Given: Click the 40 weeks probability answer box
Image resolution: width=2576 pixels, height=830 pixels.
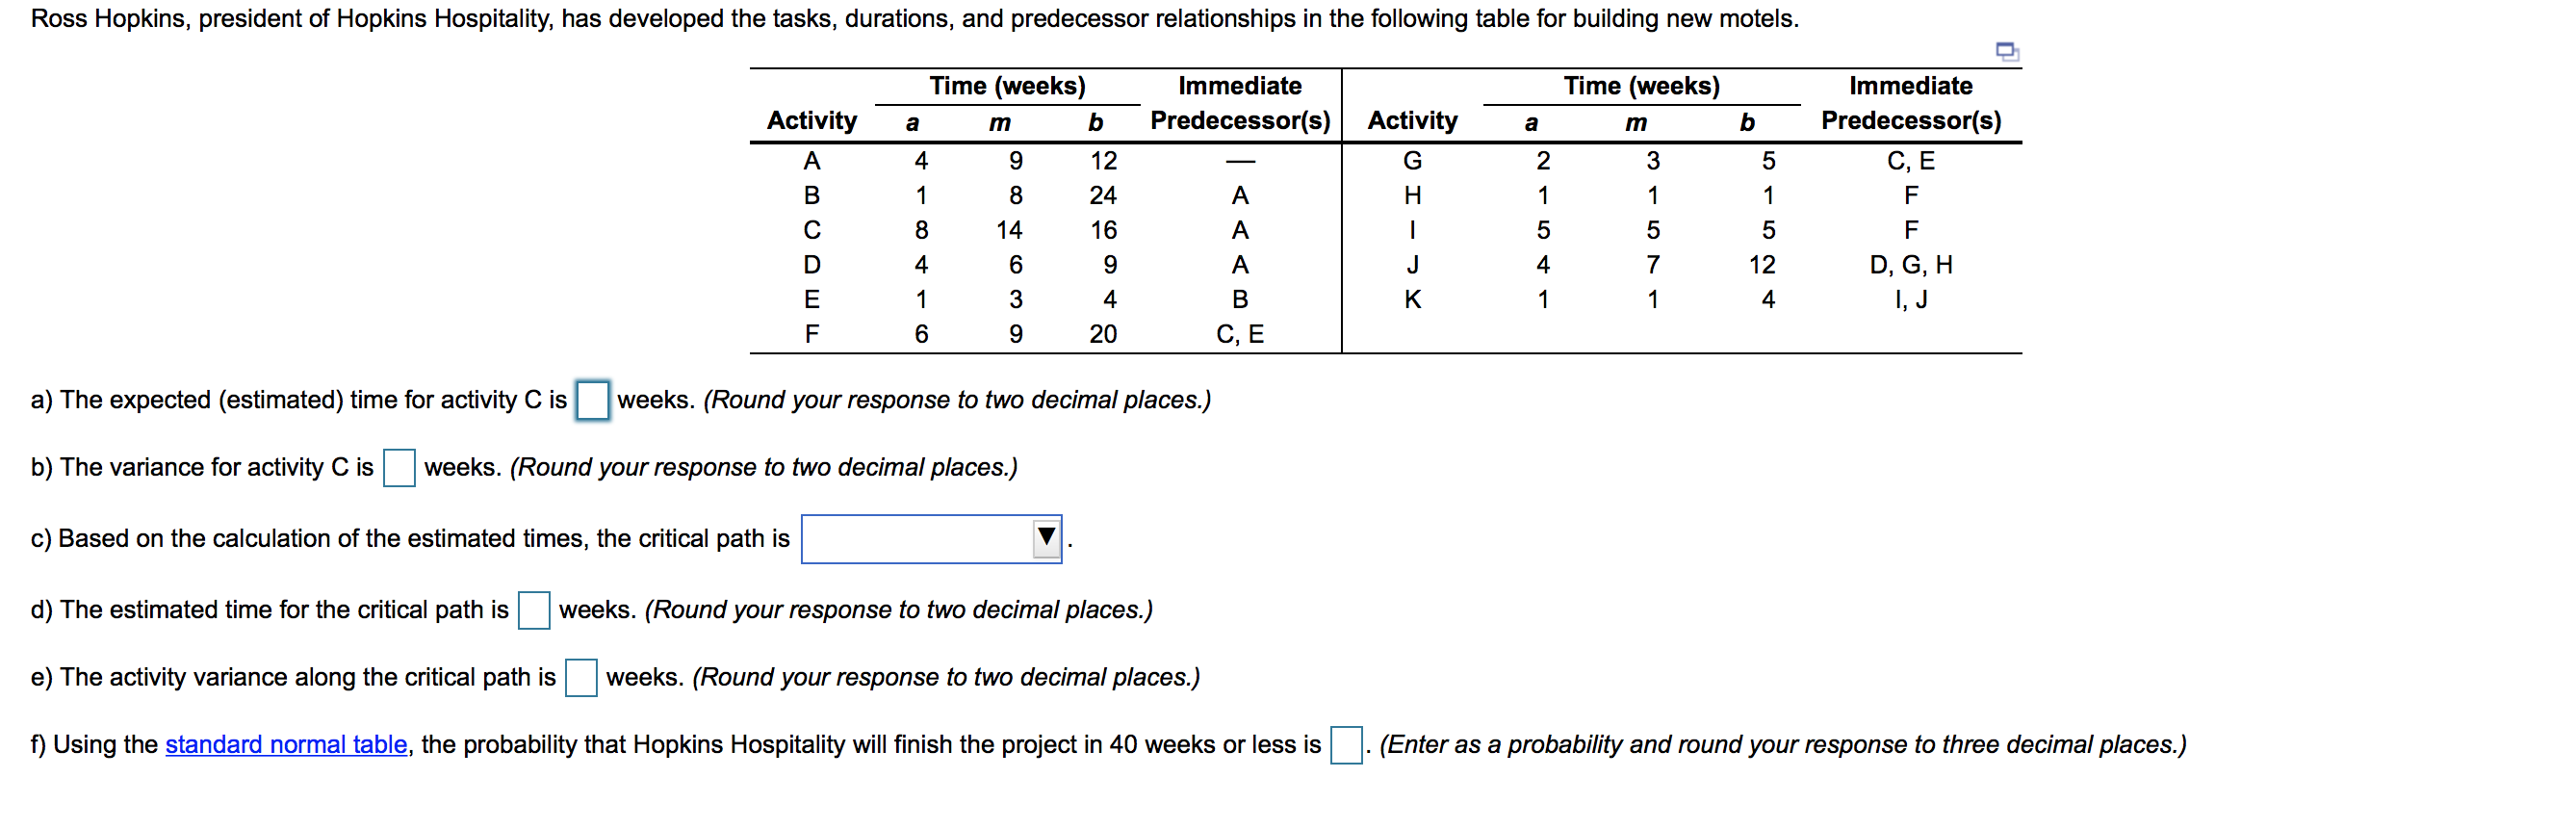Looking at the screenshot, I should 1346,745.
